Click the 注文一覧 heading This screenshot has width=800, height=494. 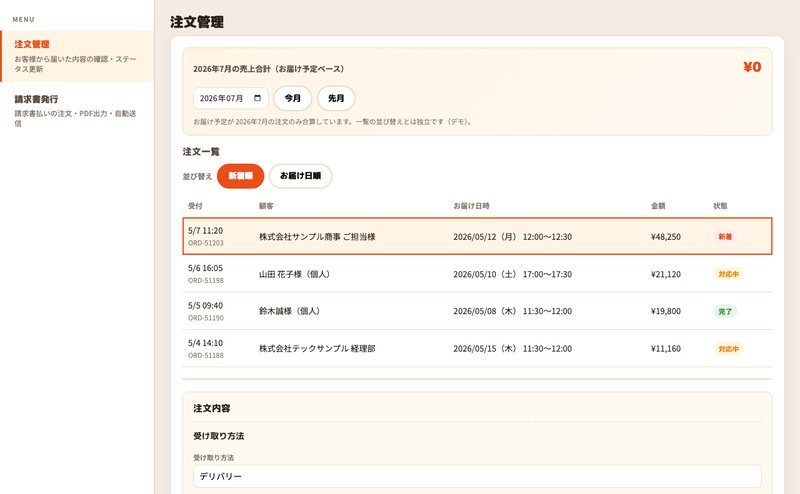tap(201, 152)
